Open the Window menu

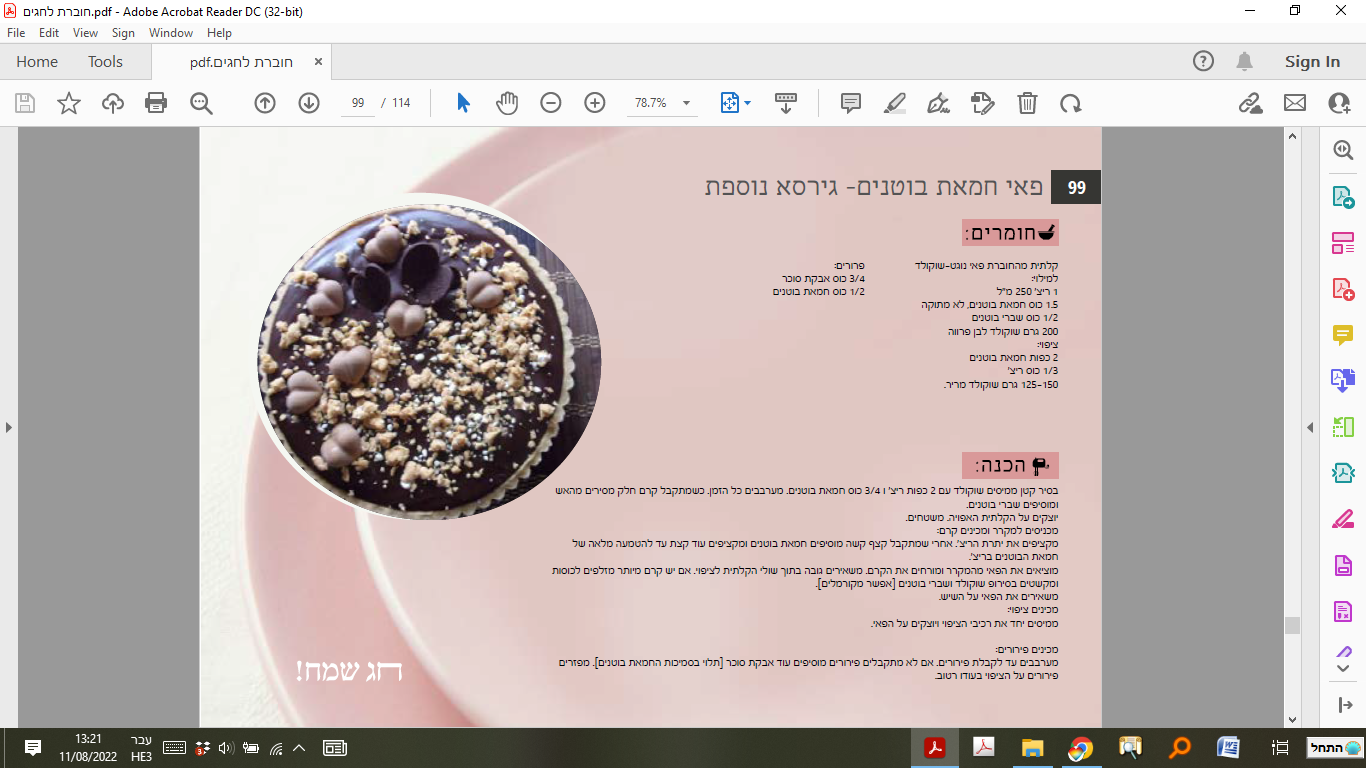tap(171, 33)
